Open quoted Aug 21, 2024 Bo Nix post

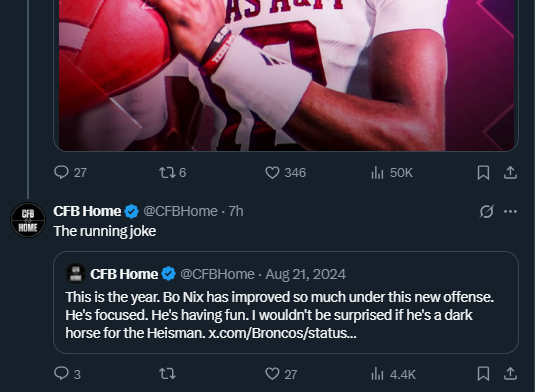click(286, 302)
